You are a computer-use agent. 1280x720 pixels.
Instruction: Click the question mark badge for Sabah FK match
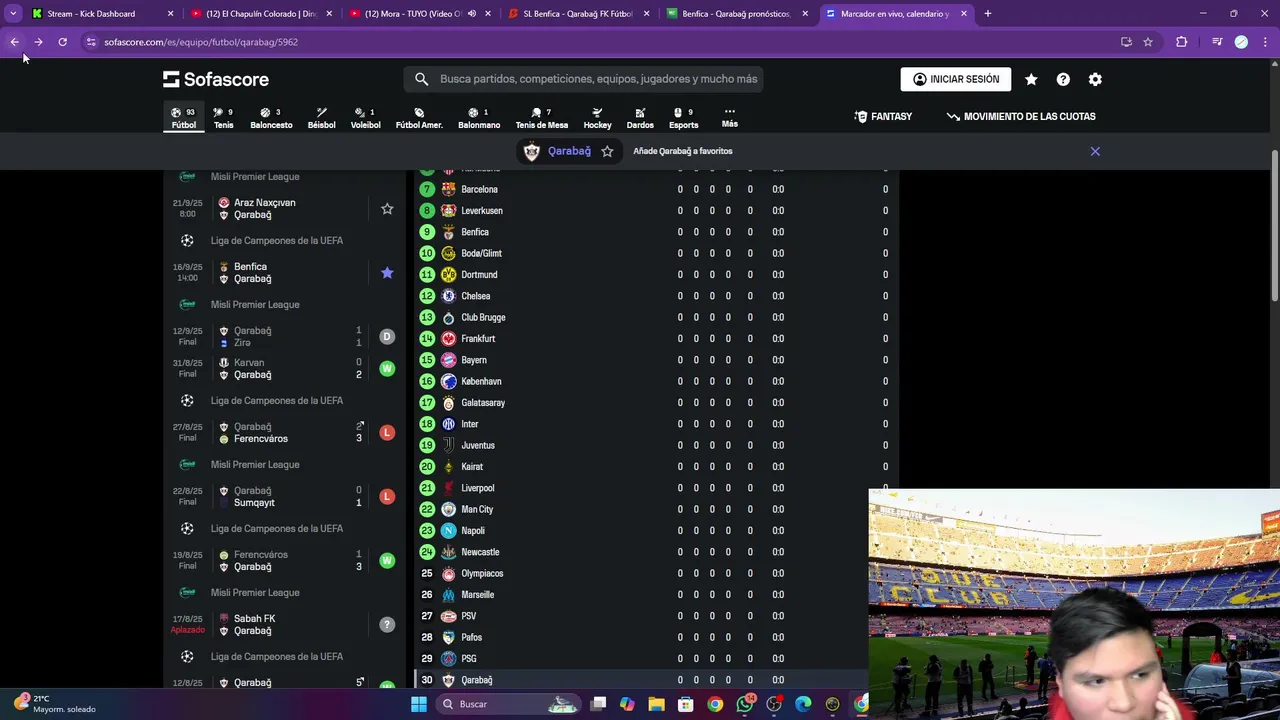coord(387,625)
